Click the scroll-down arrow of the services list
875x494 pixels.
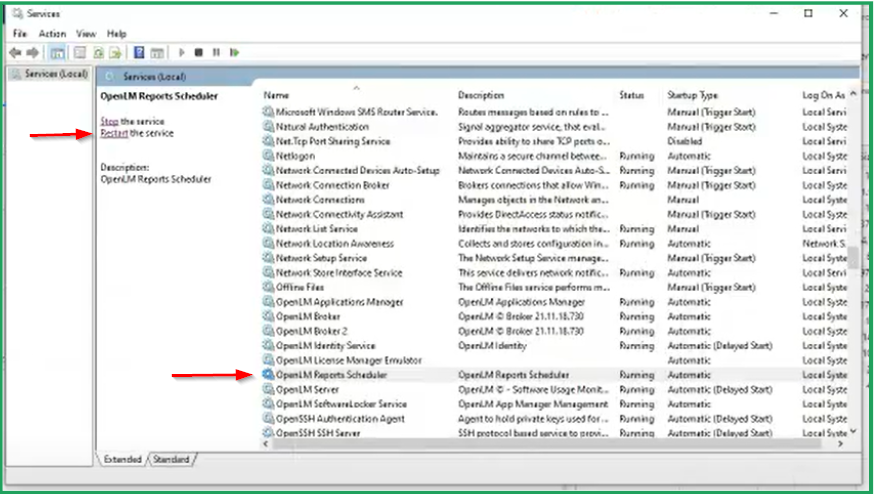tap(853, 431)
